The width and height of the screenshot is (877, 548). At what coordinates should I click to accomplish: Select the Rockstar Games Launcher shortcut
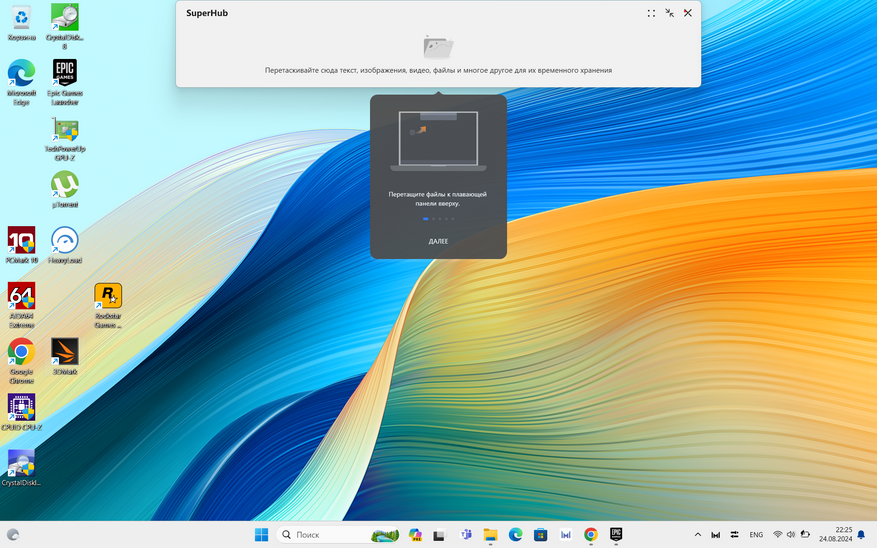(107, 297)
